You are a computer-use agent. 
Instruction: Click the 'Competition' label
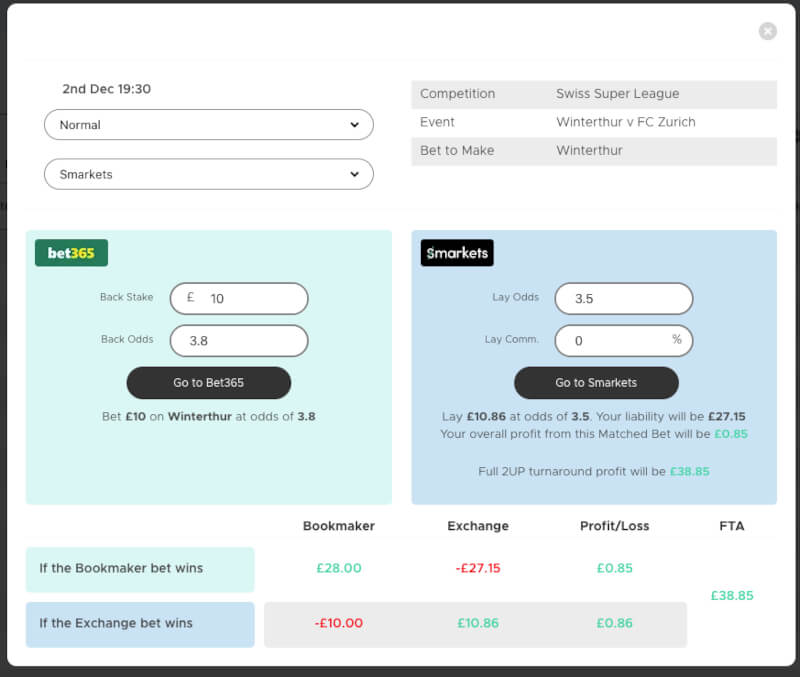(457, 94)
